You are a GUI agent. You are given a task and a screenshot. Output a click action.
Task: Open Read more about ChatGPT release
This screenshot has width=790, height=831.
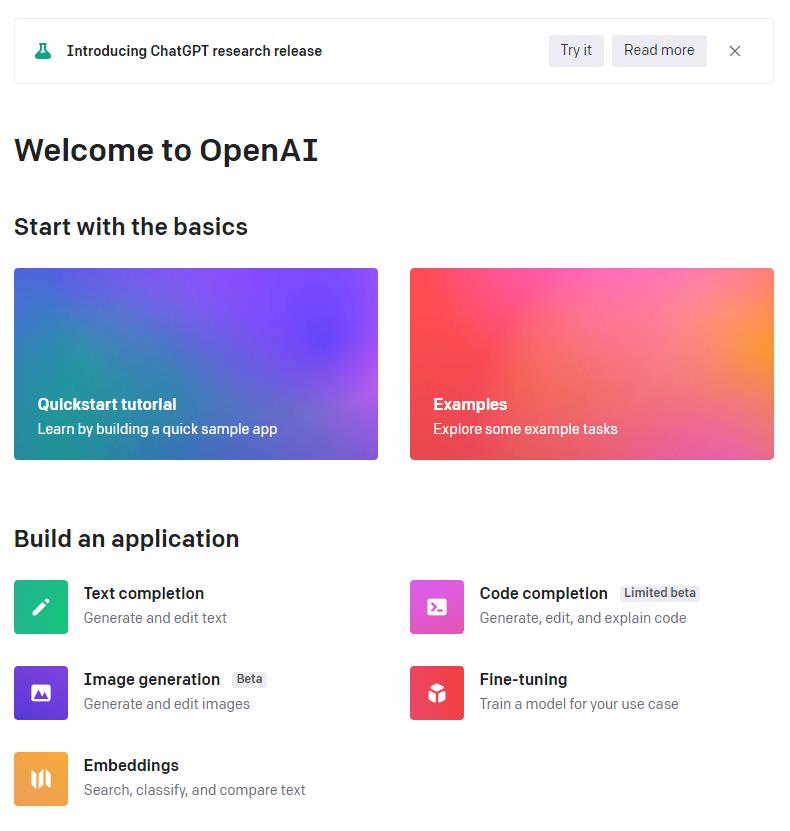coord(659,50)
